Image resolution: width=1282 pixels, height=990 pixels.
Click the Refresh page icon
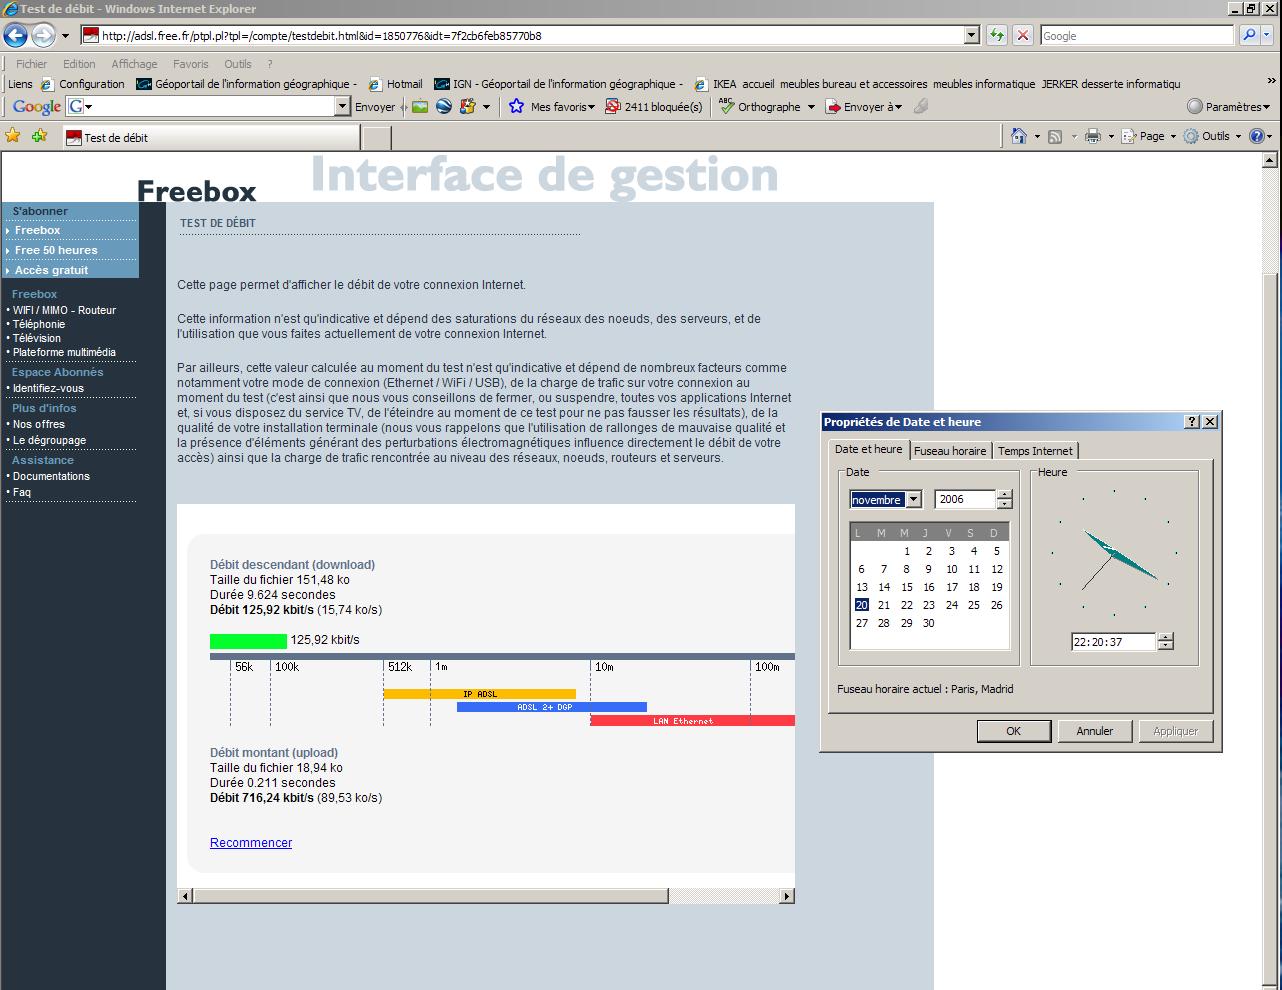tap(996, 36)
